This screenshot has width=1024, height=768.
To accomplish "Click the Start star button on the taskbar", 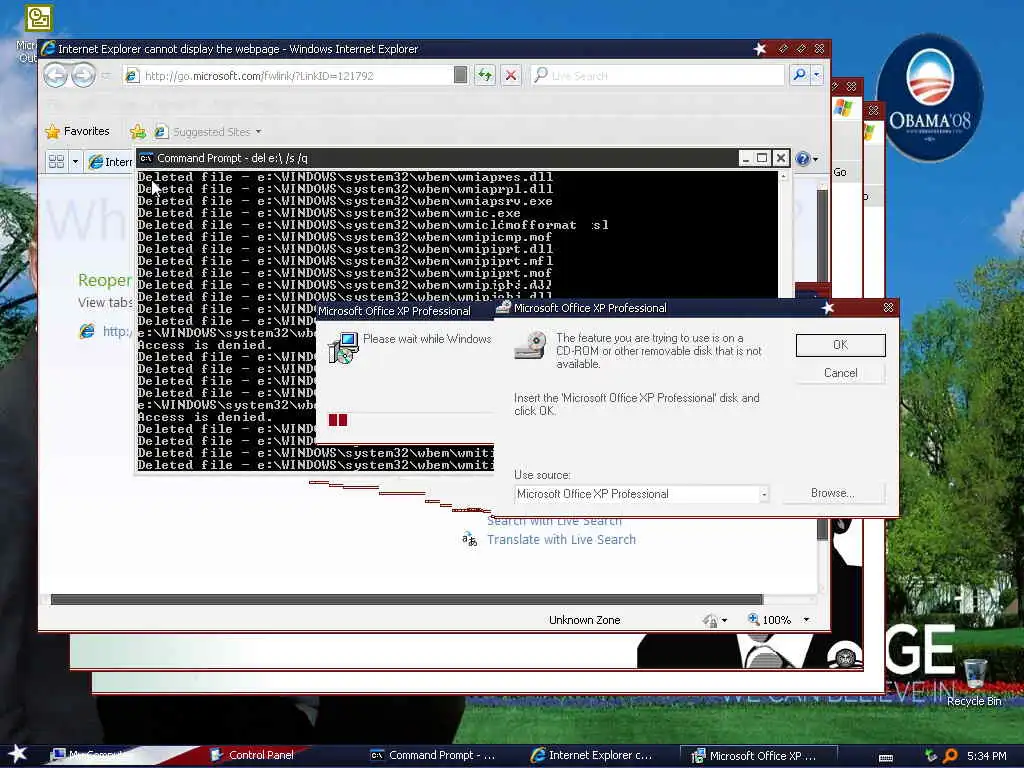I will [16, 754].
